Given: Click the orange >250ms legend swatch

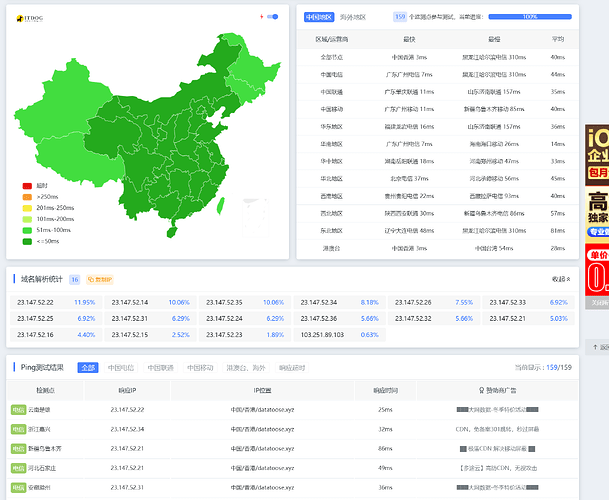Looking at the screenshot, I should click(x=27, y=197).
